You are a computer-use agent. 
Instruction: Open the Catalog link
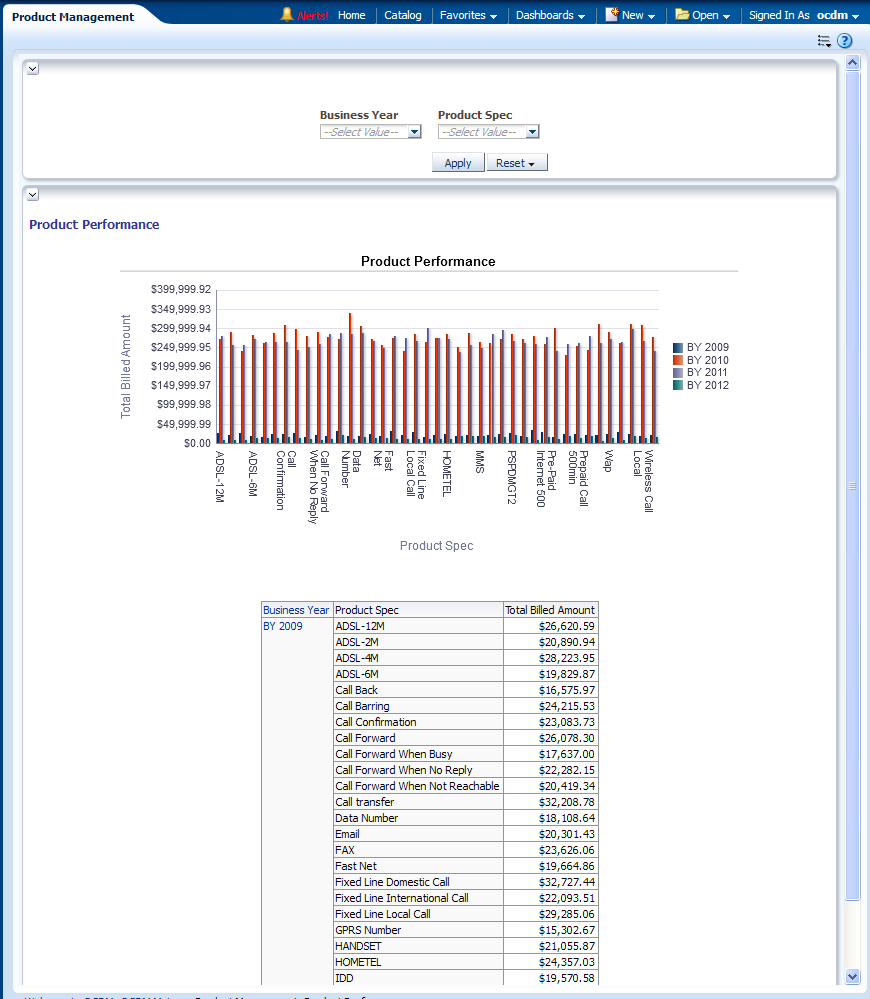click(403, 15)
